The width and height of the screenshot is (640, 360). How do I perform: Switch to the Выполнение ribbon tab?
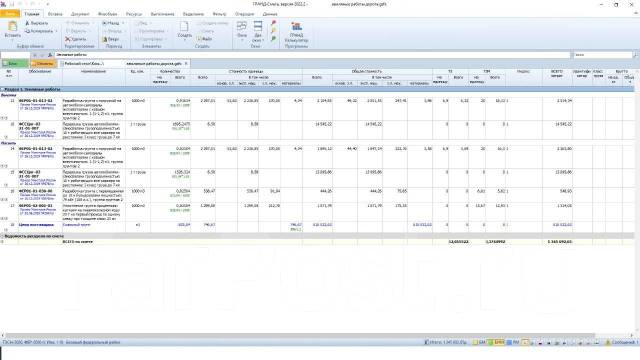[x=162, y=14]
